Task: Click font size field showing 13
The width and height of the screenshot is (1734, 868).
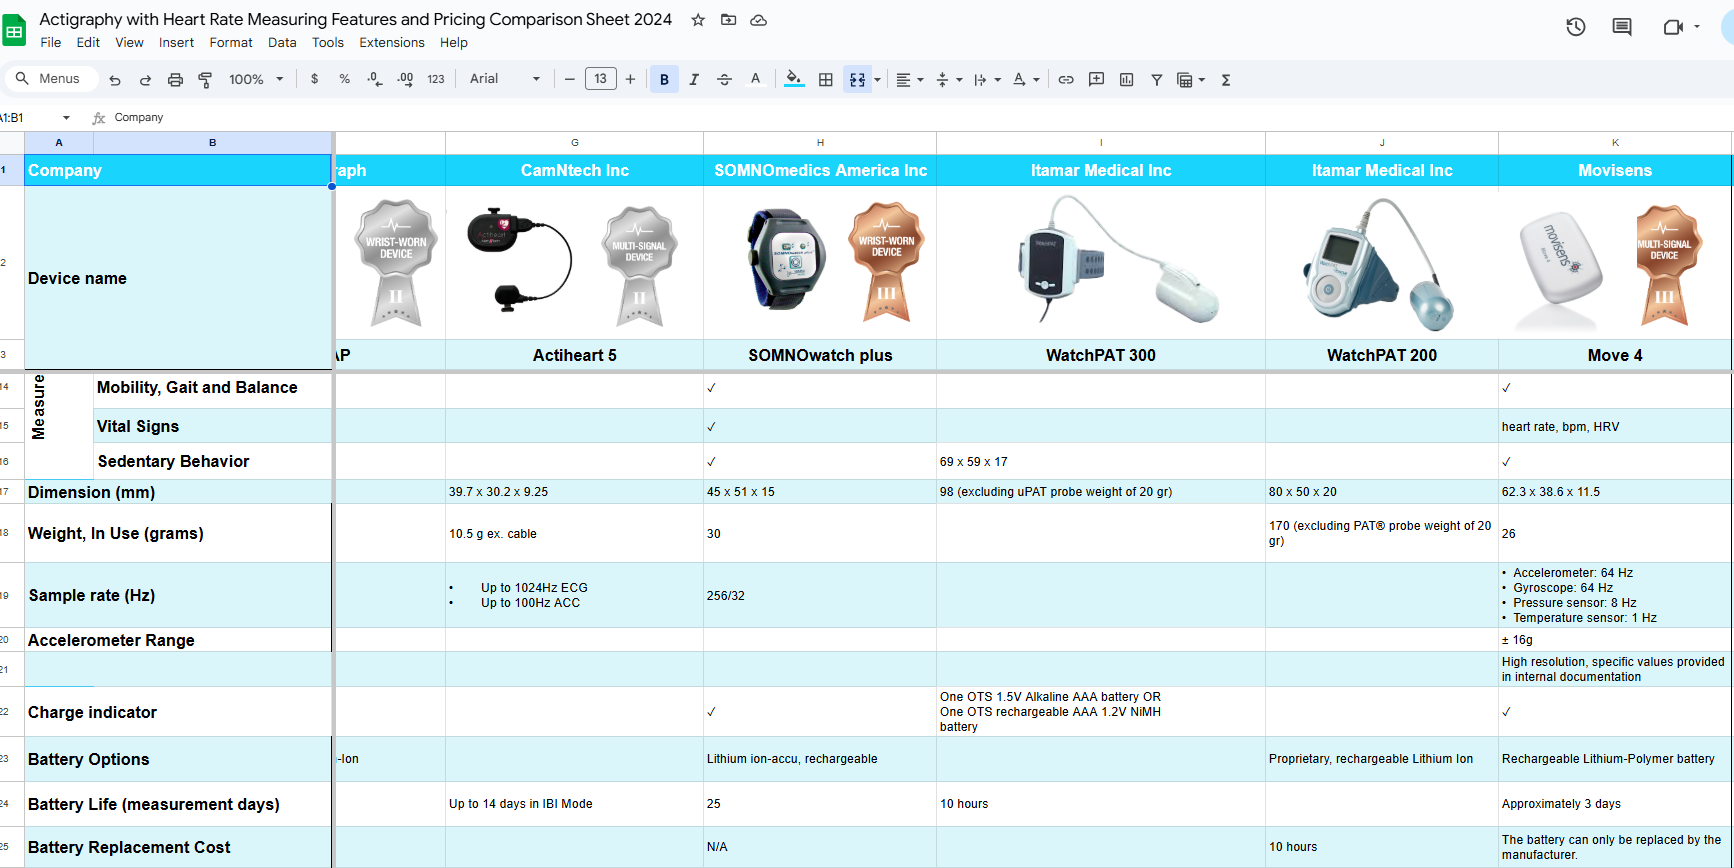Action: 600,79
